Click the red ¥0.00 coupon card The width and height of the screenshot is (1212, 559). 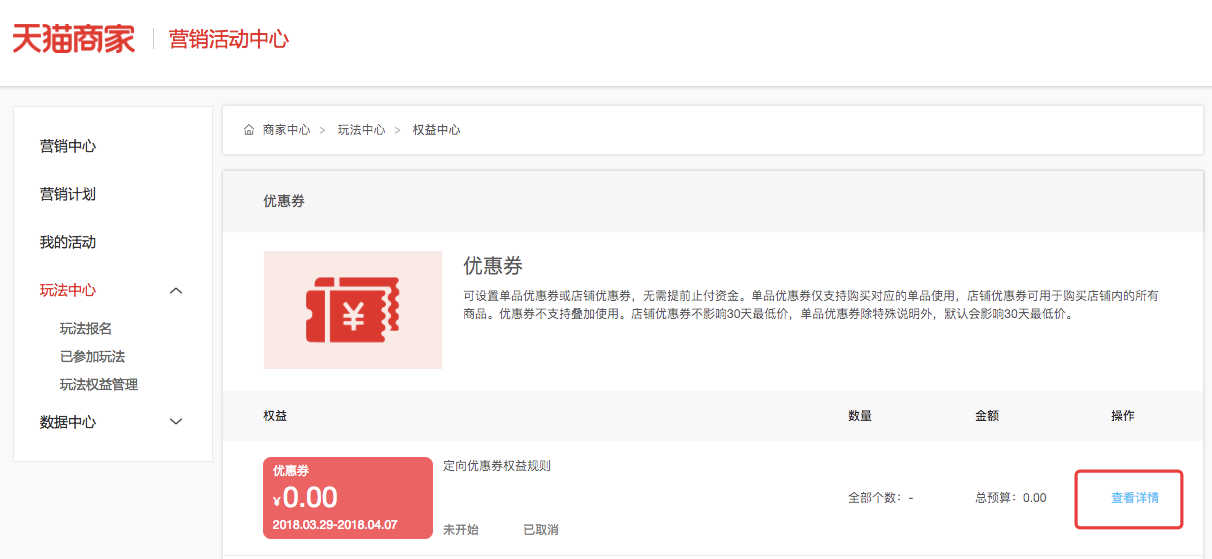tap(347, 498)
